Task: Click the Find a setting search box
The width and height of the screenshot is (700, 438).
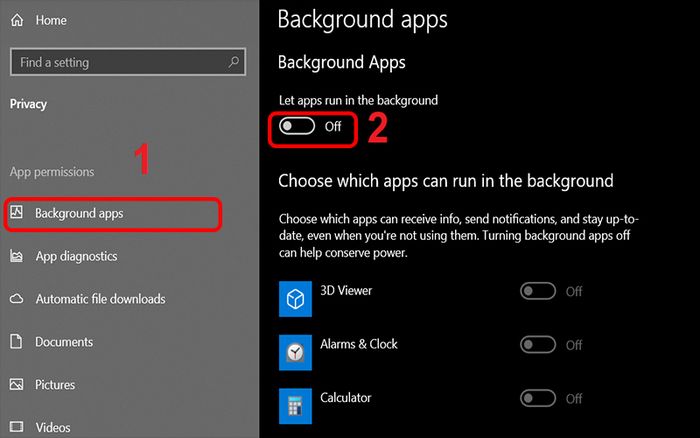Action: [128, 62]
